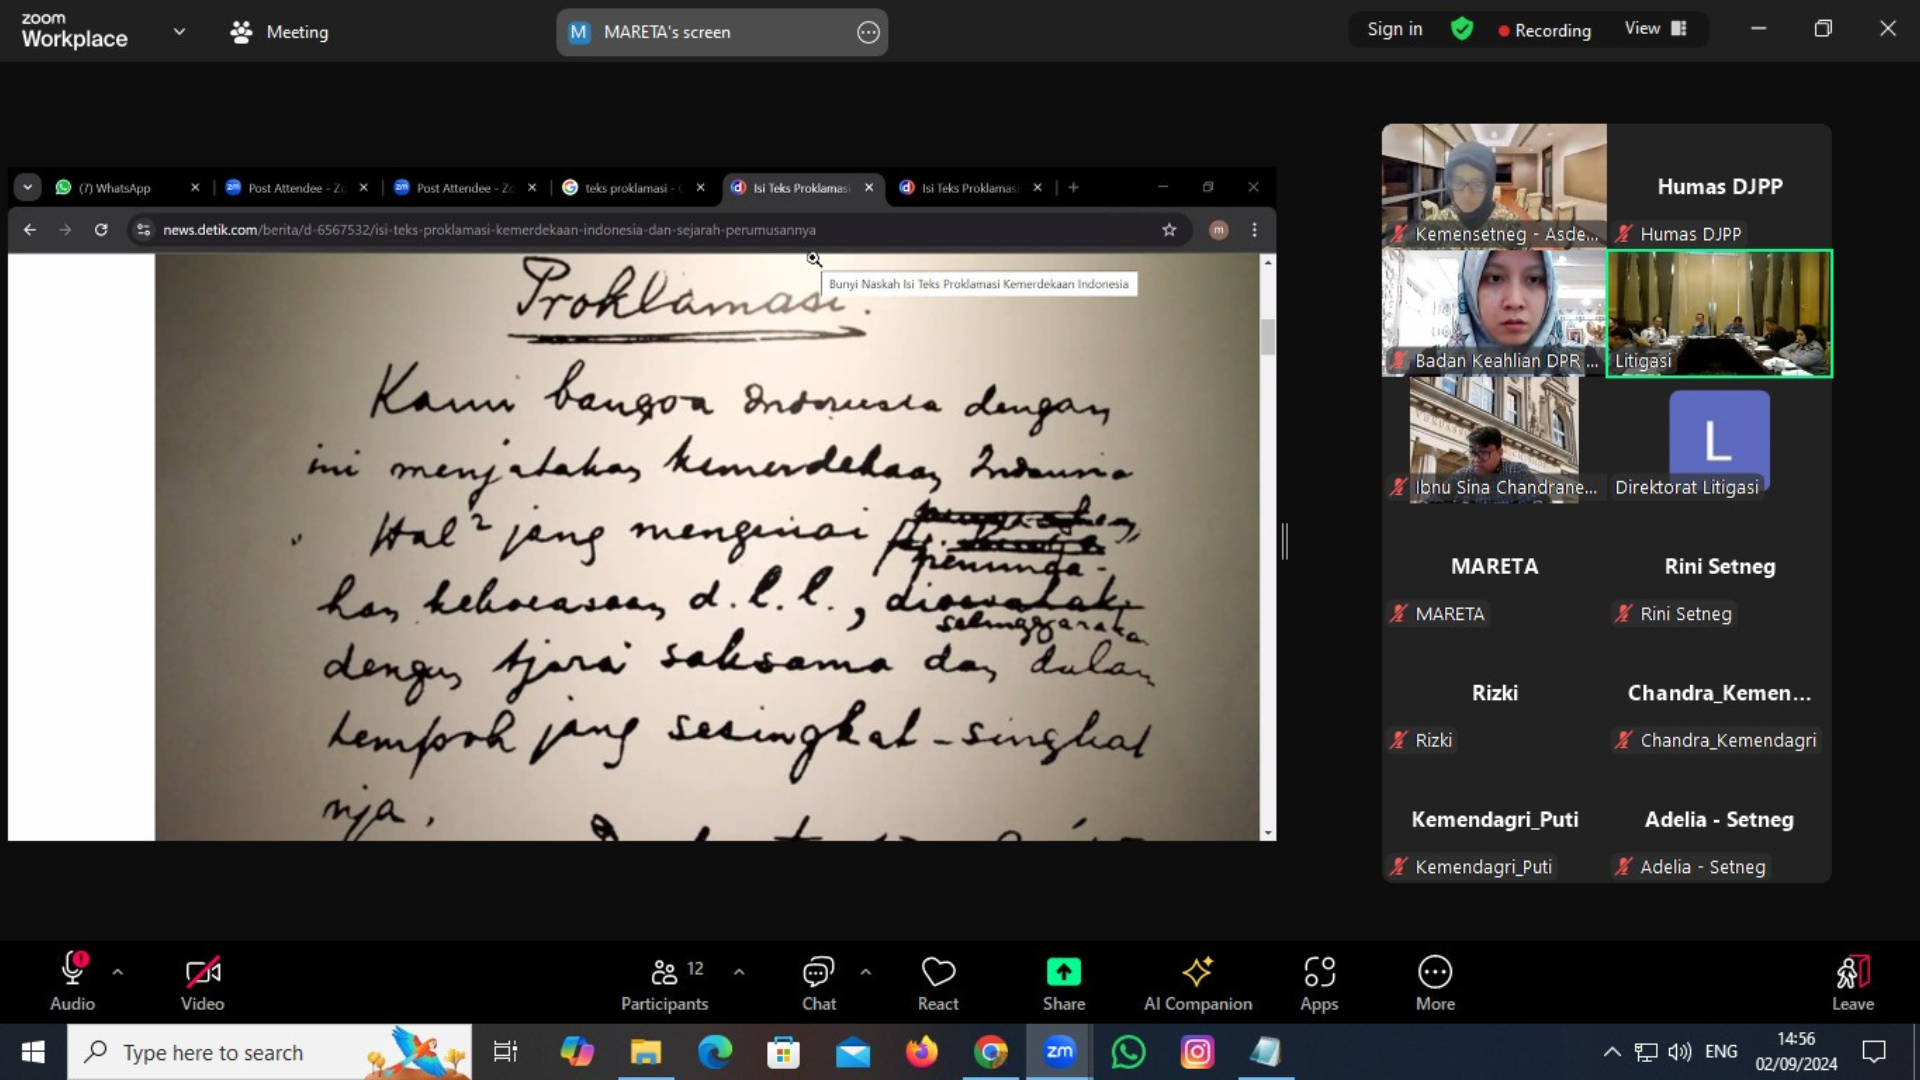Select Ibnu Sina Chandranegara video tile

pyautogui.click(x=1494, y=440)
